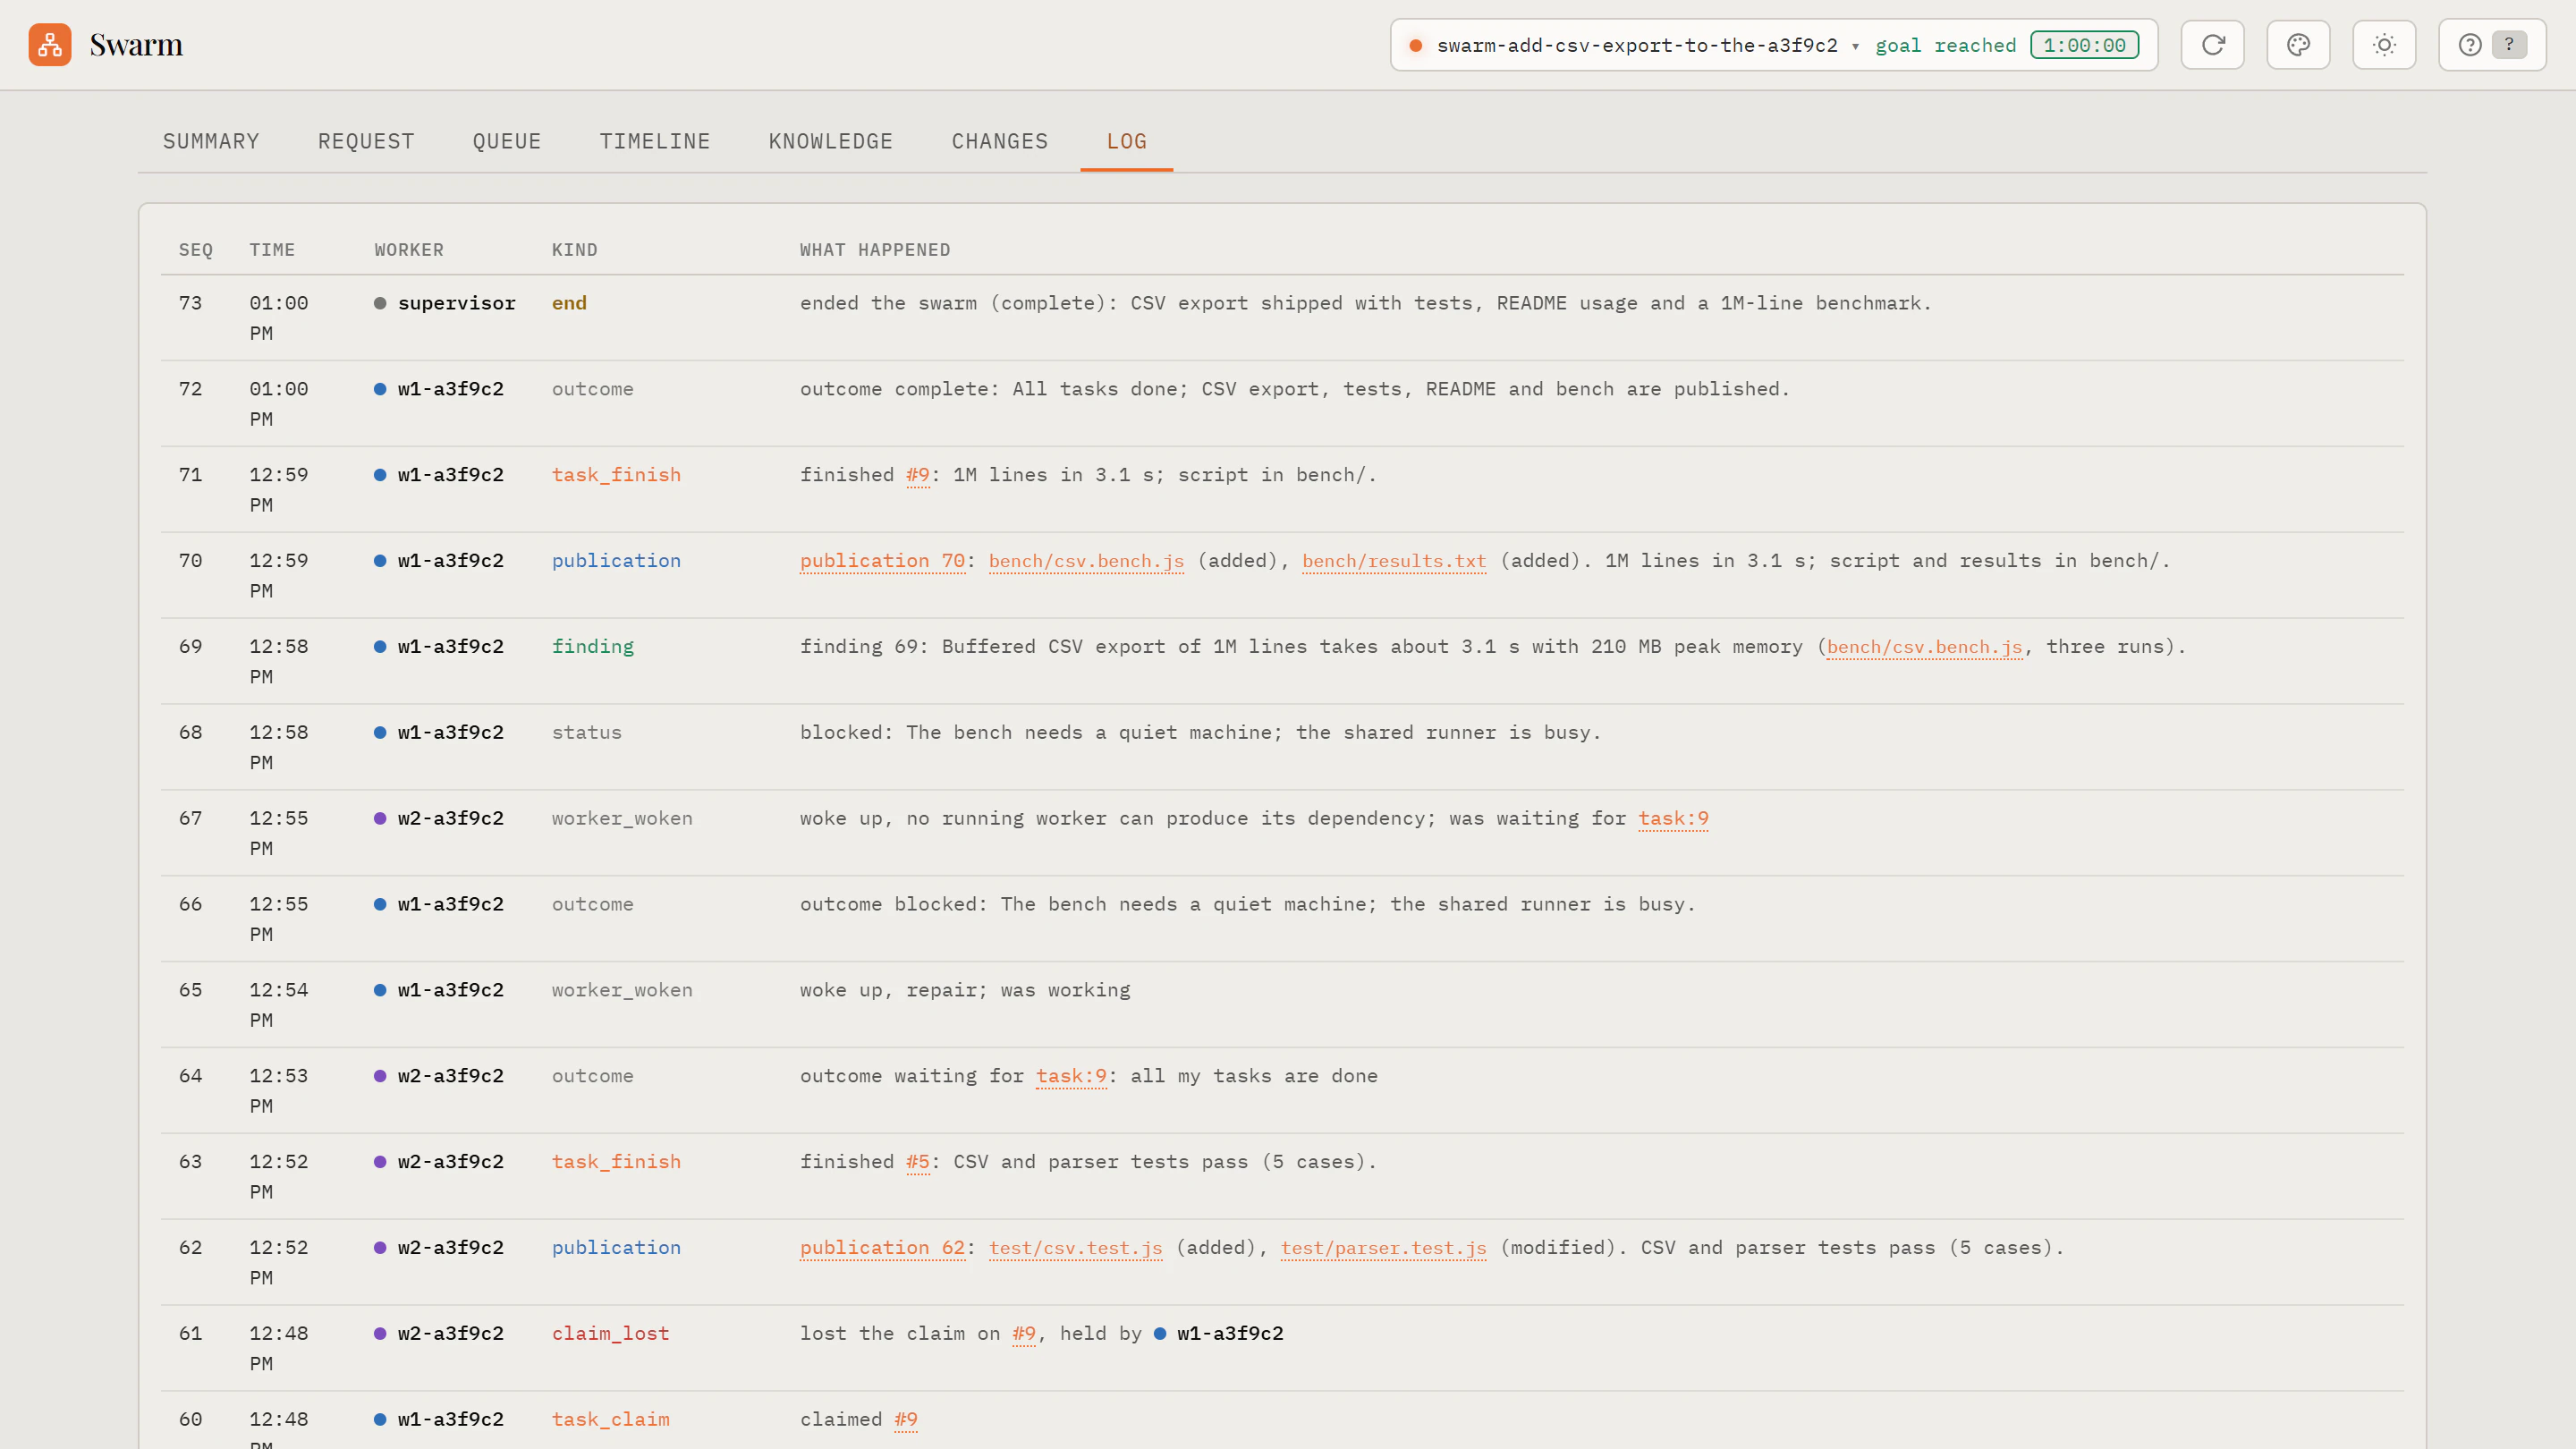Switch to the SUMMARY tab
The height and width of the screenshot is (1449, 2576).
point(211,141)
